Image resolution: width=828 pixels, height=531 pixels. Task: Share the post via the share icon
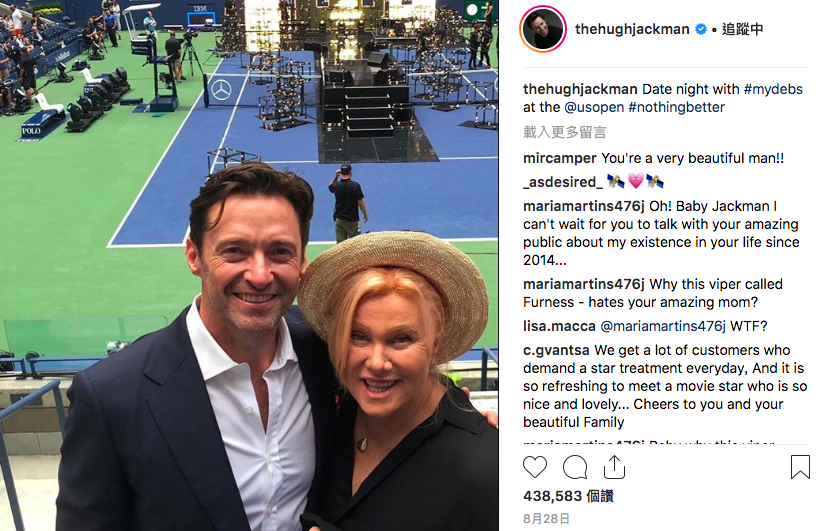(x=614, y=468)
